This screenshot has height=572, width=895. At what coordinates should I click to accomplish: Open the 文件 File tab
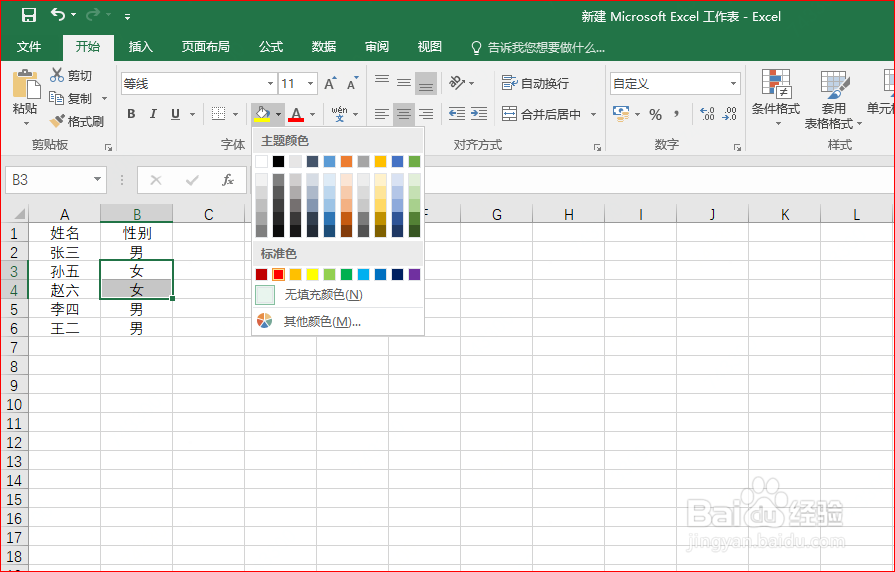[x=29, y=46]
